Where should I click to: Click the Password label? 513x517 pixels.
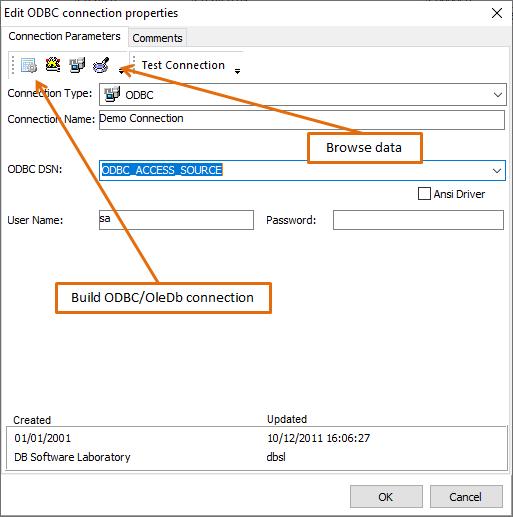(291, 220)
